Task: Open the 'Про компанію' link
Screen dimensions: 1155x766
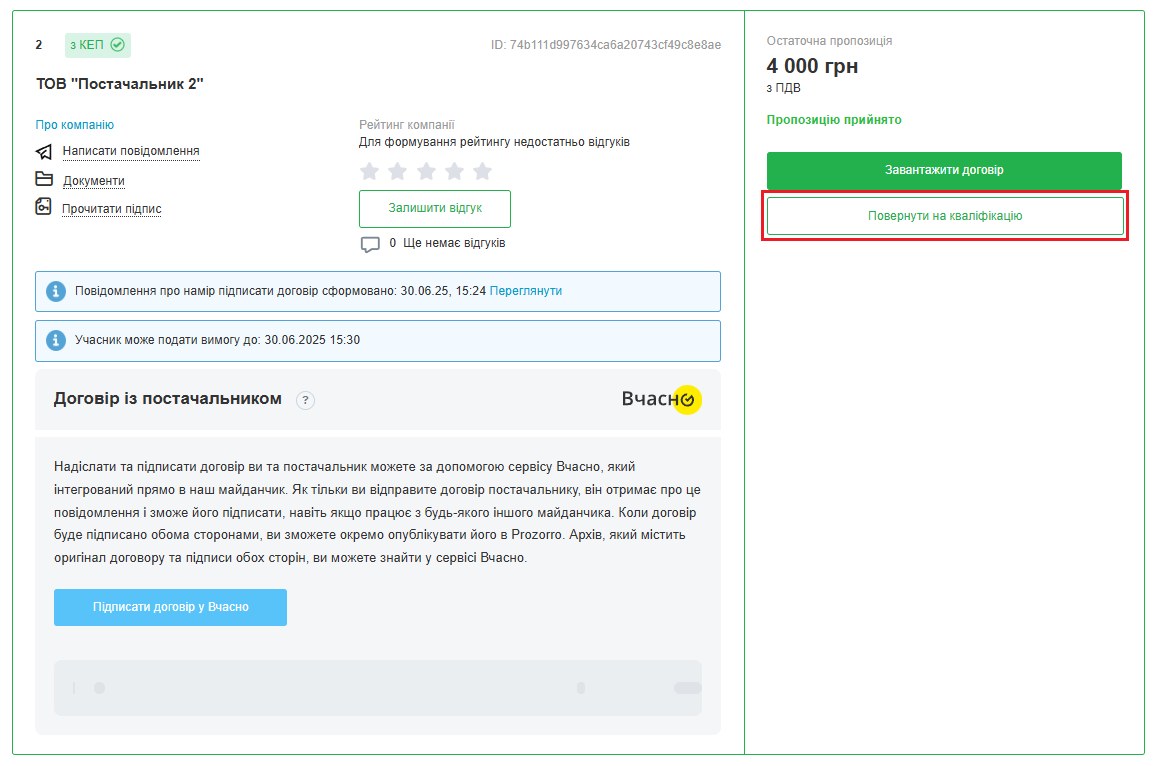Action: point(75,125)
